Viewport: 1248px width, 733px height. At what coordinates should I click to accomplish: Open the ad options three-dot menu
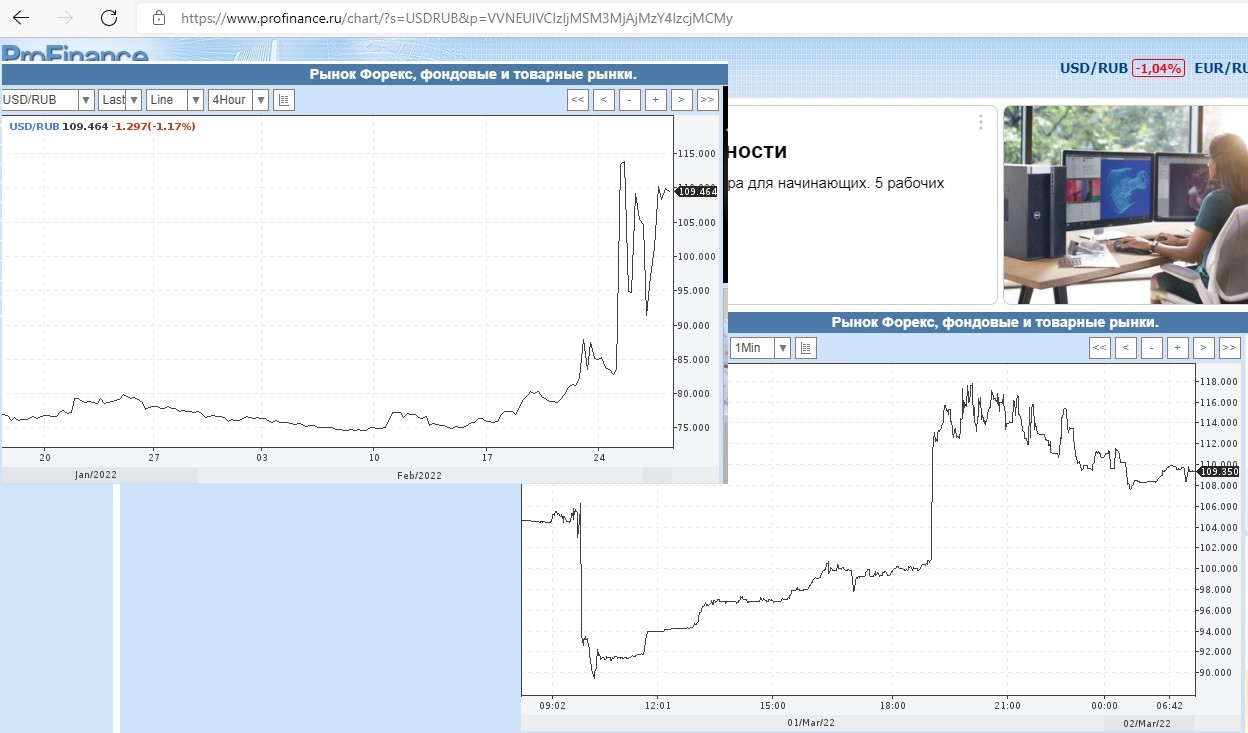[981, 122]
